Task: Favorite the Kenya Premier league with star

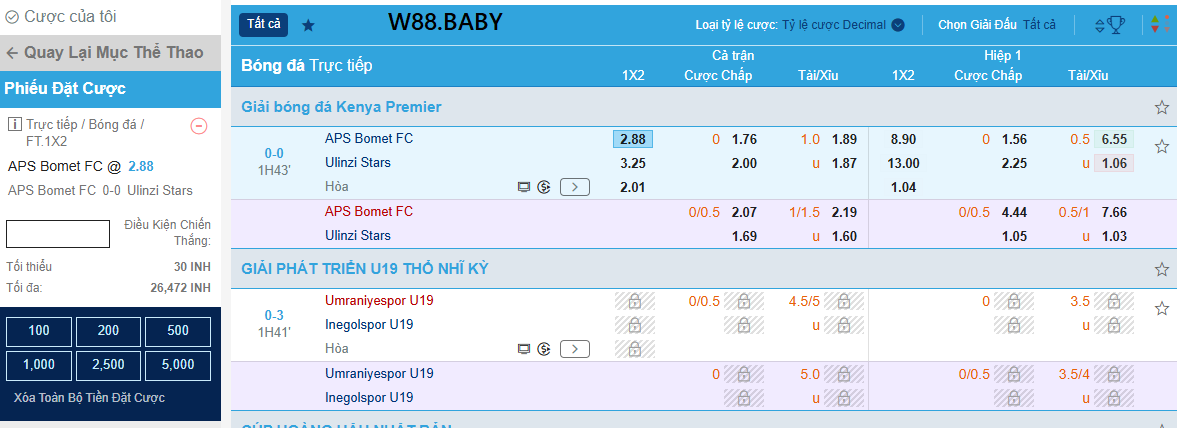Action: coord(1161,107)
